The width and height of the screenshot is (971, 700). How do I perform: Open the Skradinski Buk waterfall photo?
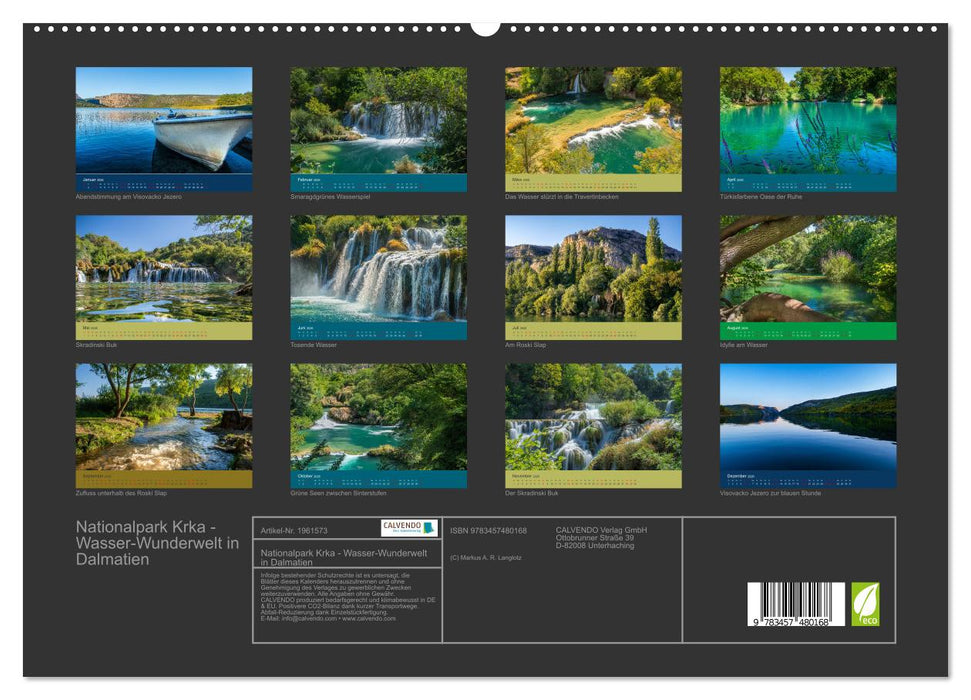click(160, 270)
